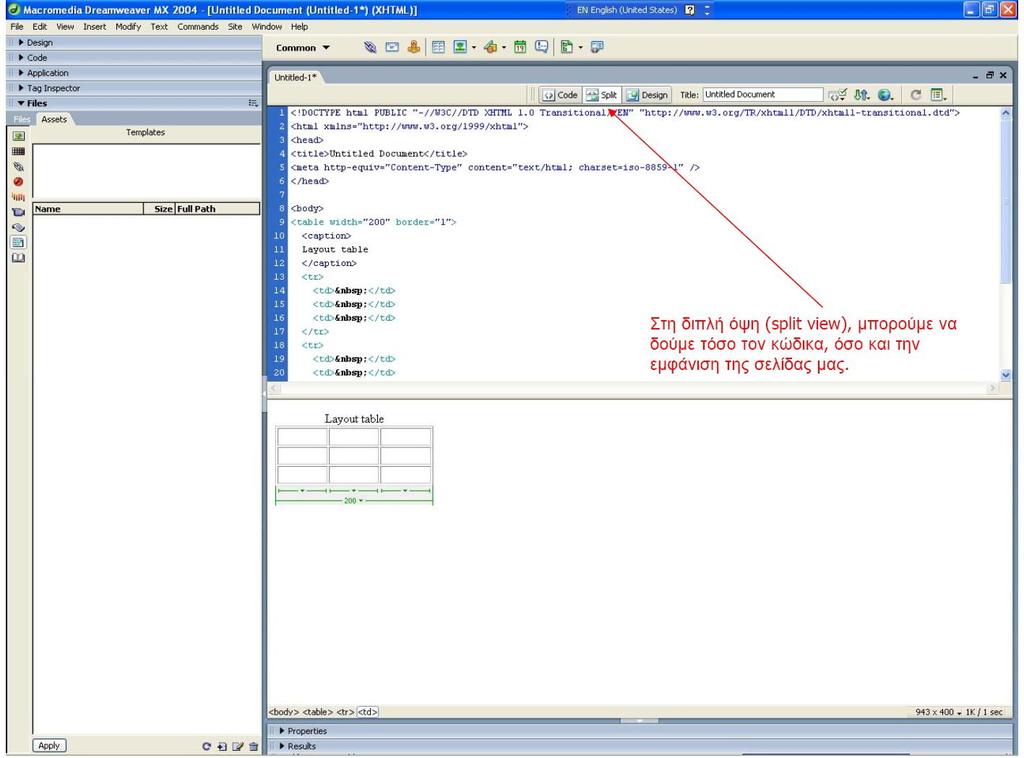Switch to Design view

[x=647, y=95]
